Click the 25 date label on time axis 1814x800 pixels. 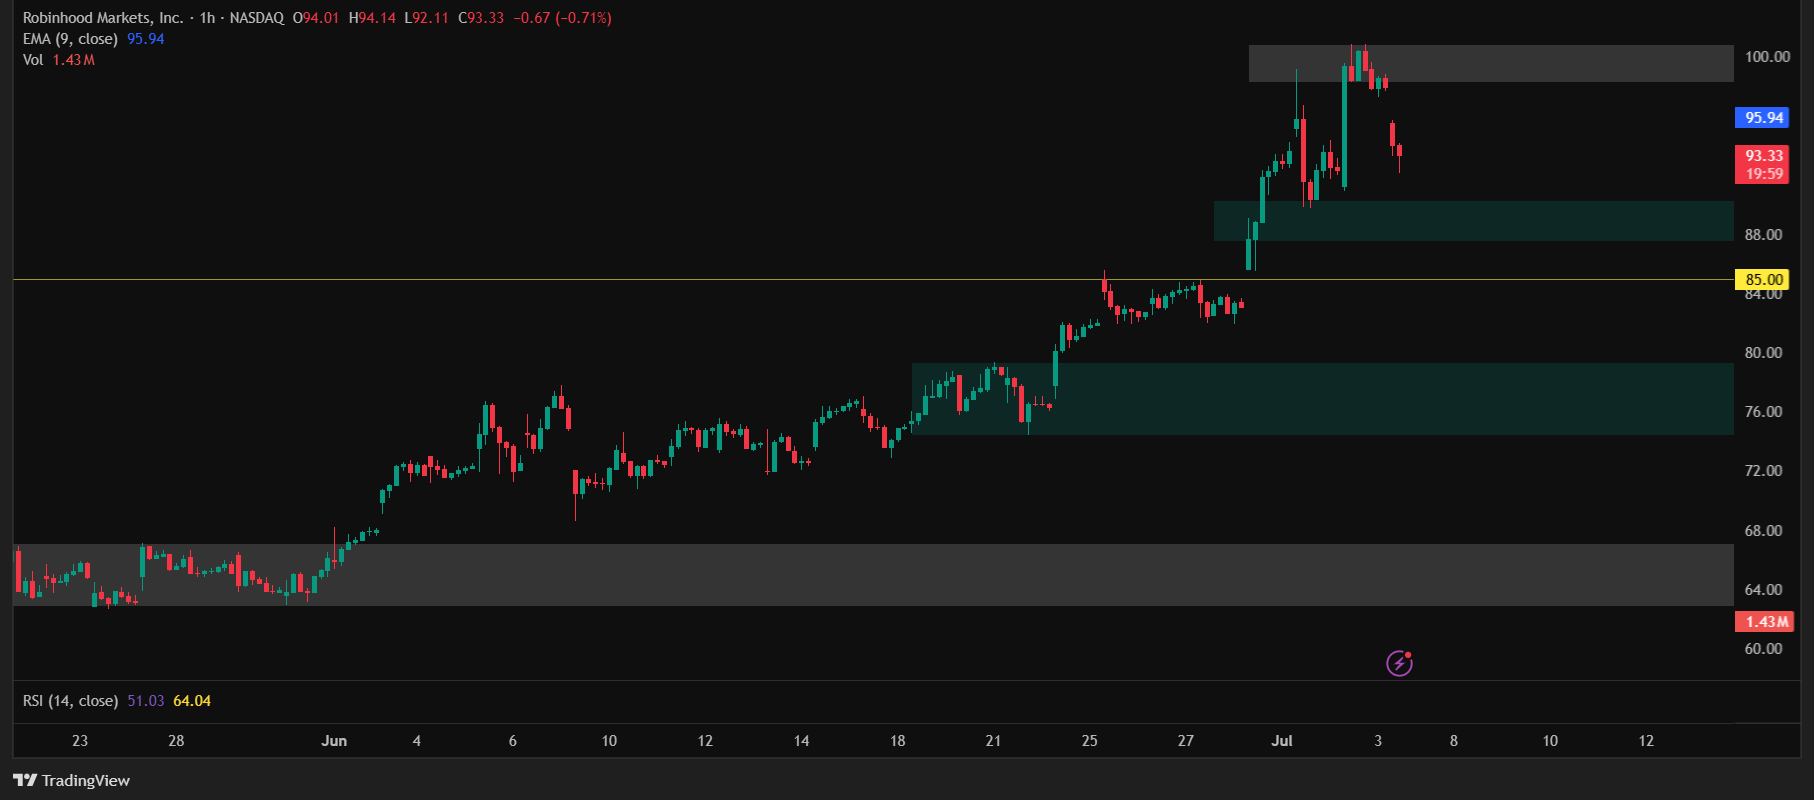[1090, 741]
